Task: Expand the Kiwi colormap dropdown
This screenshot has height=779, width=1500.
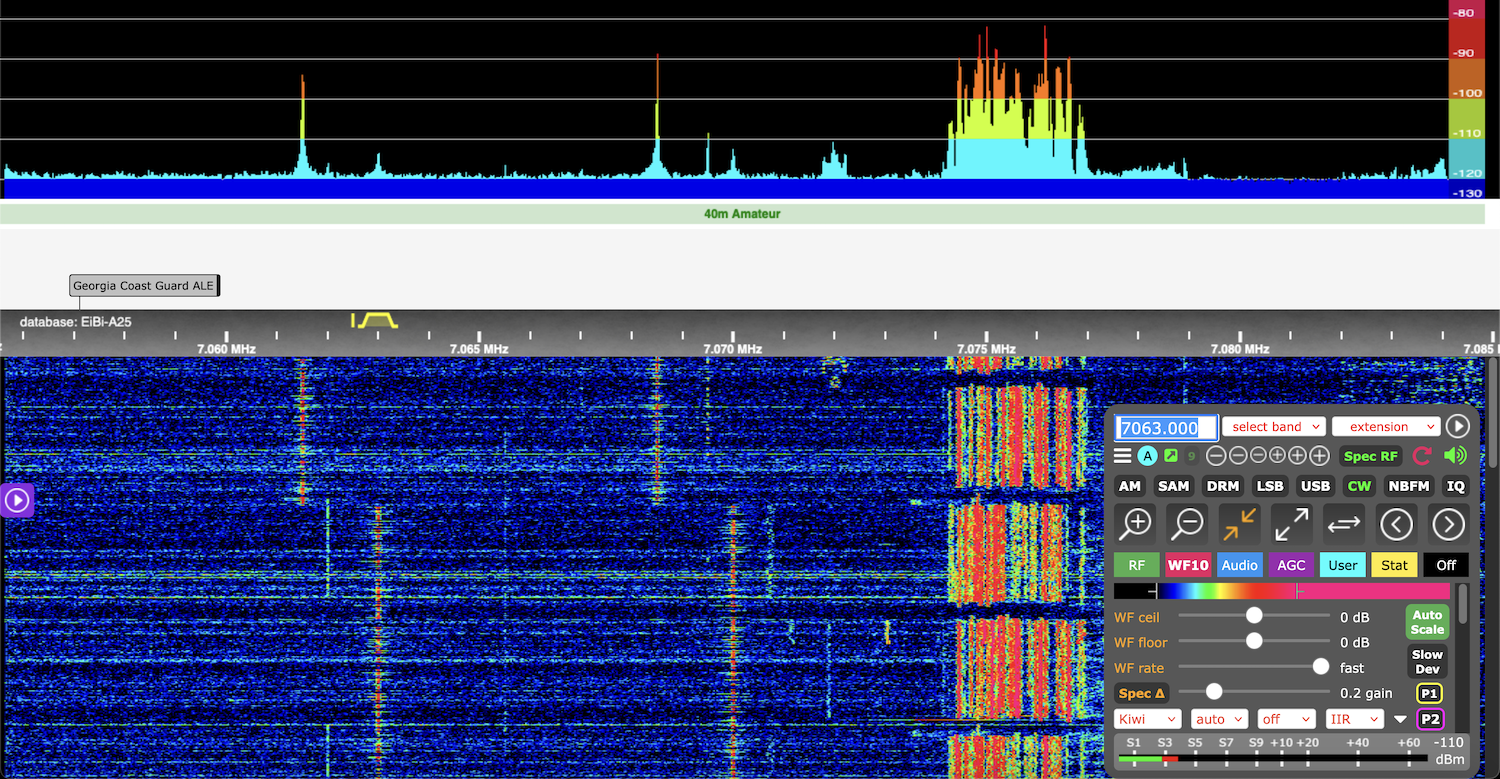Action: (x=1147, y=719)
